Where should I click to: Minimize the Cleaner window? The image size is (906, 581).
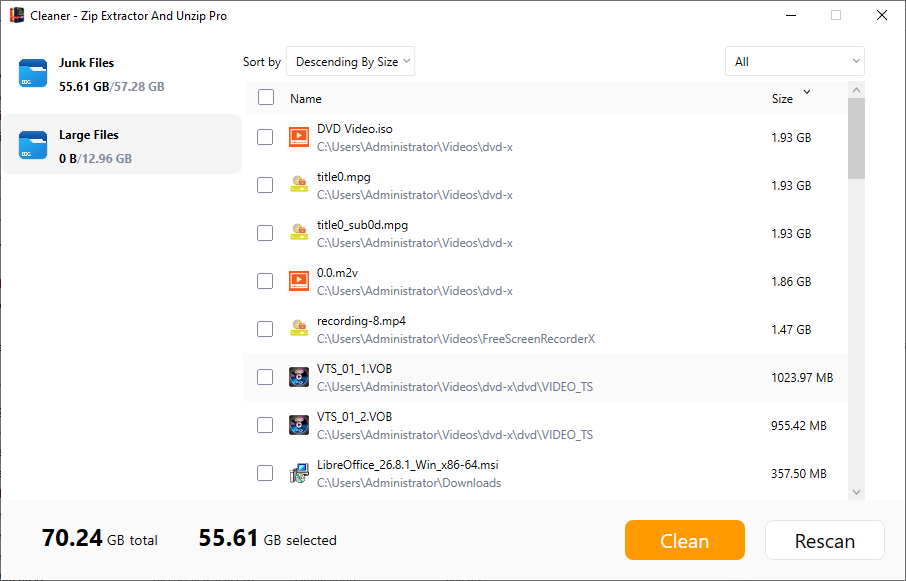click(791, 16)
